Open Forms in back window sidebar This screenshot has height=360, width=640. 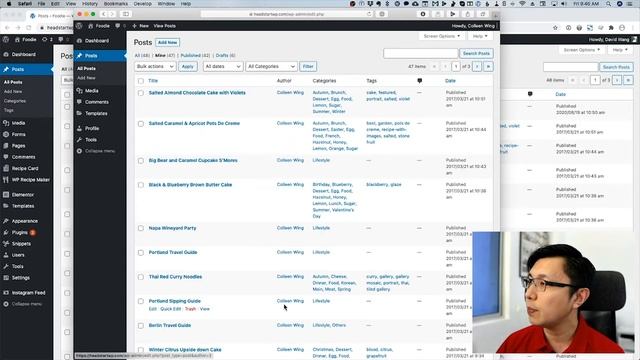pos(18,134)
